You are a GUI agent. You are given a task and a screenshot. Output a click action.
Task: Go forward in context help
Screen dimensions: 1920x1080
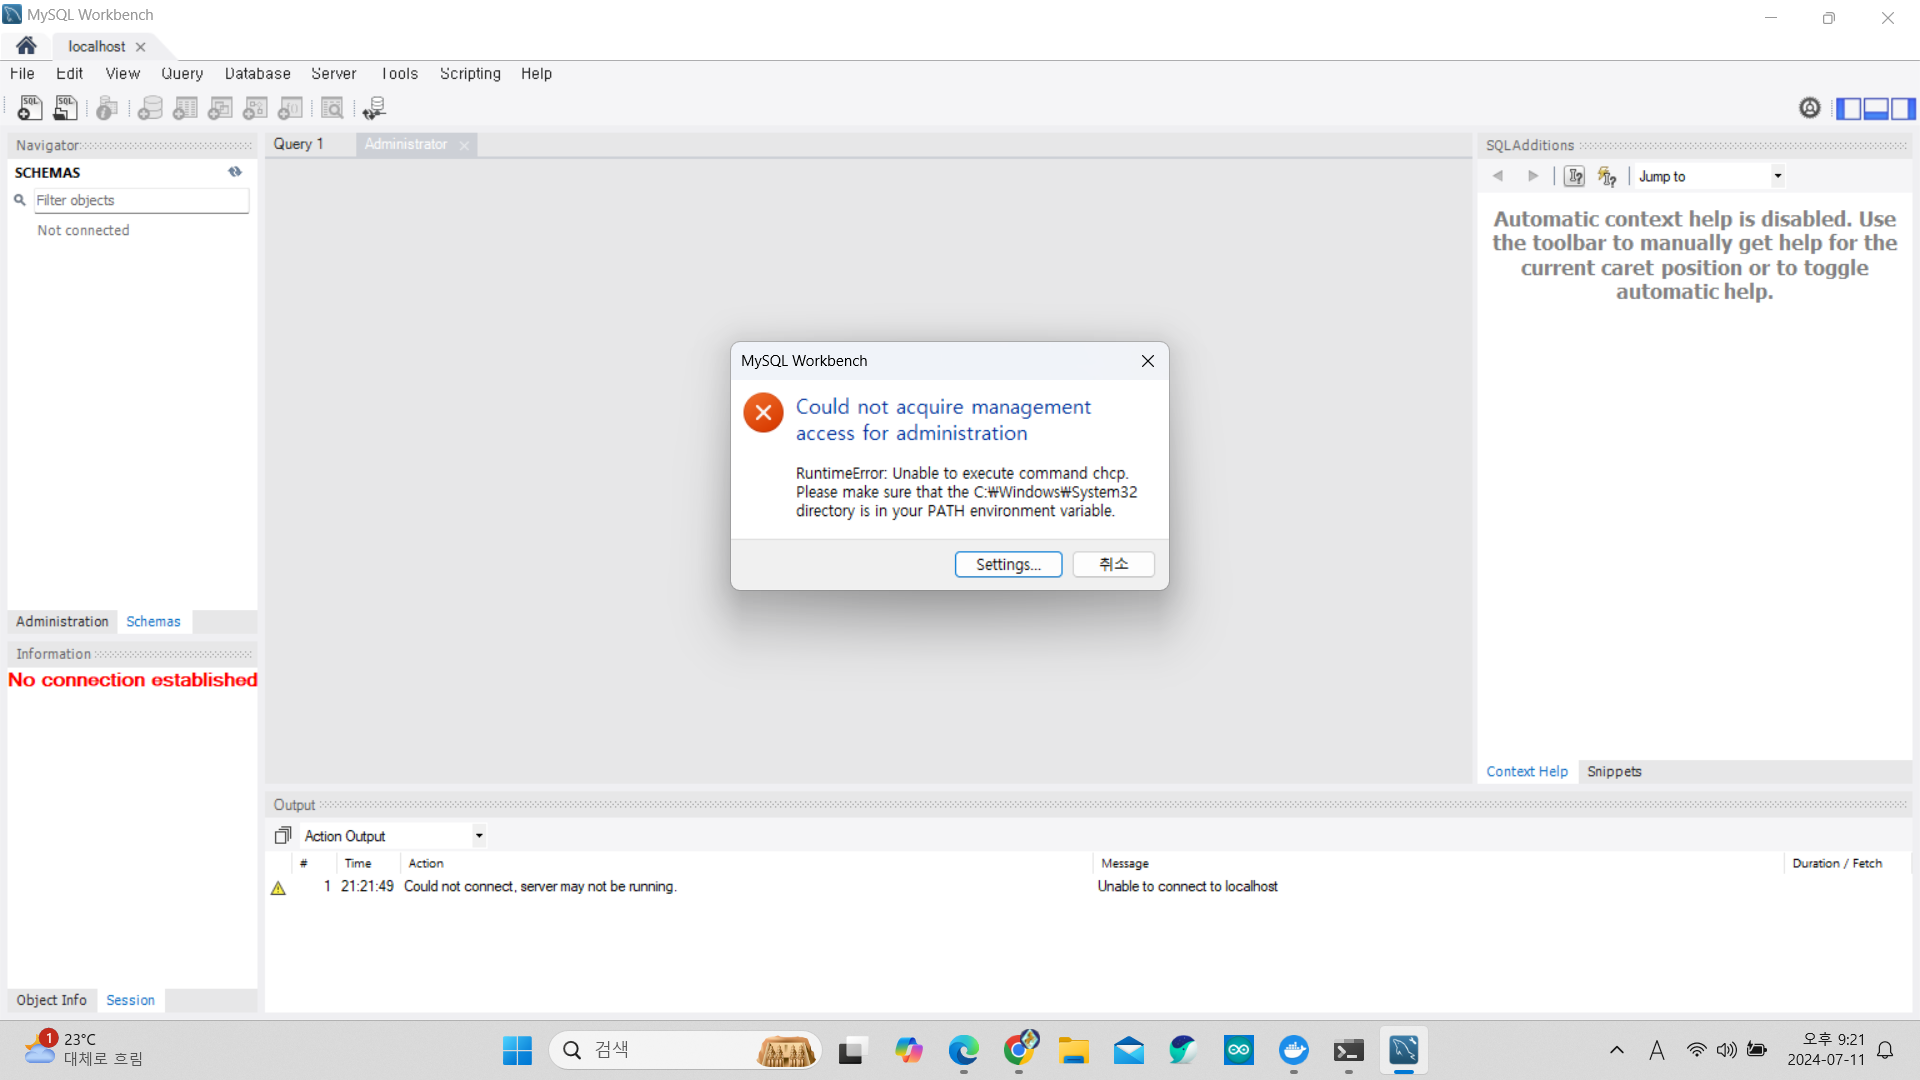[1533, 176]
